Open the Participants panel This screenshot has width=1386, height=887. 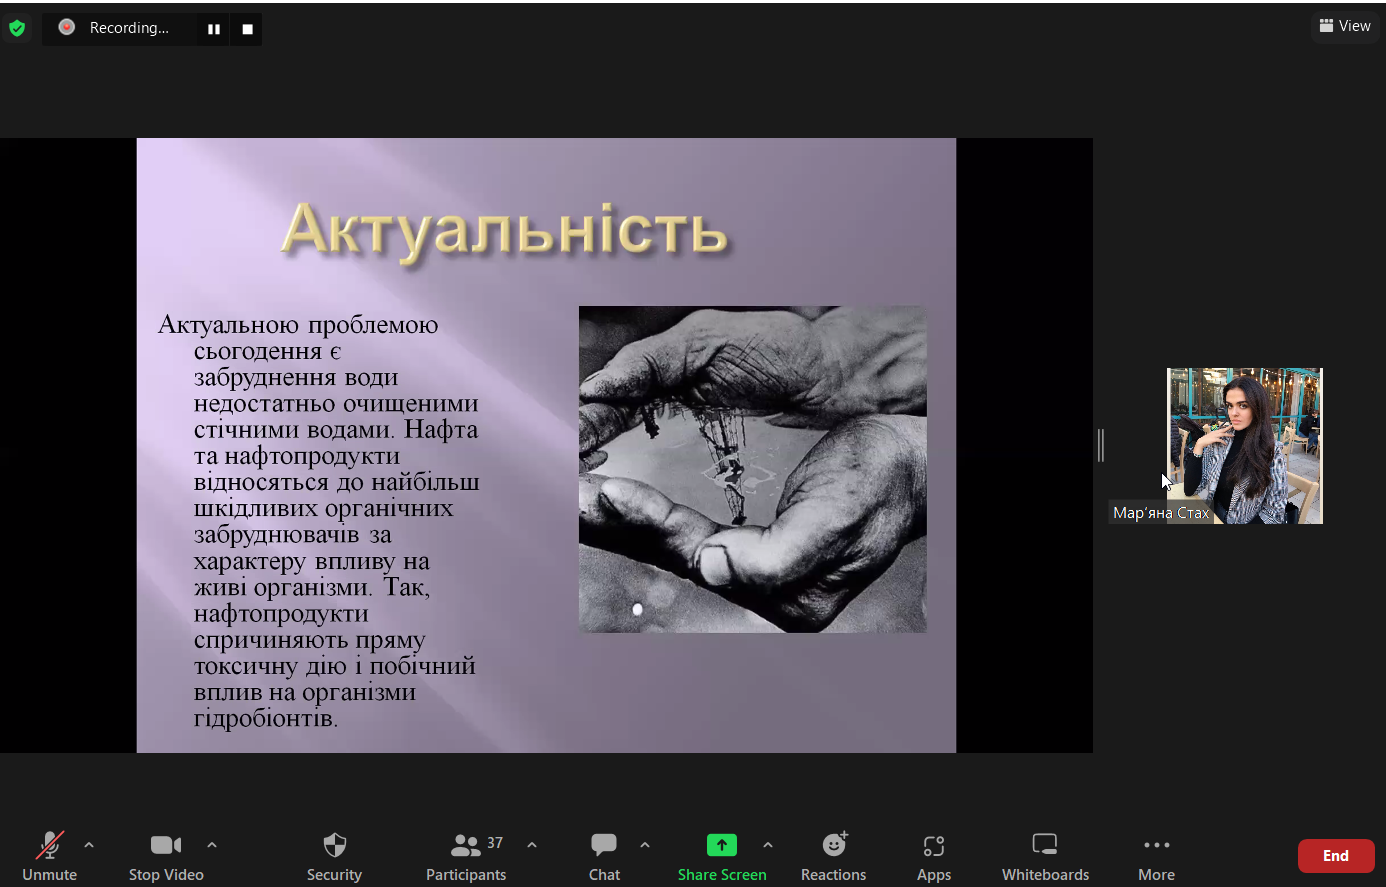(x=466, y=856)
